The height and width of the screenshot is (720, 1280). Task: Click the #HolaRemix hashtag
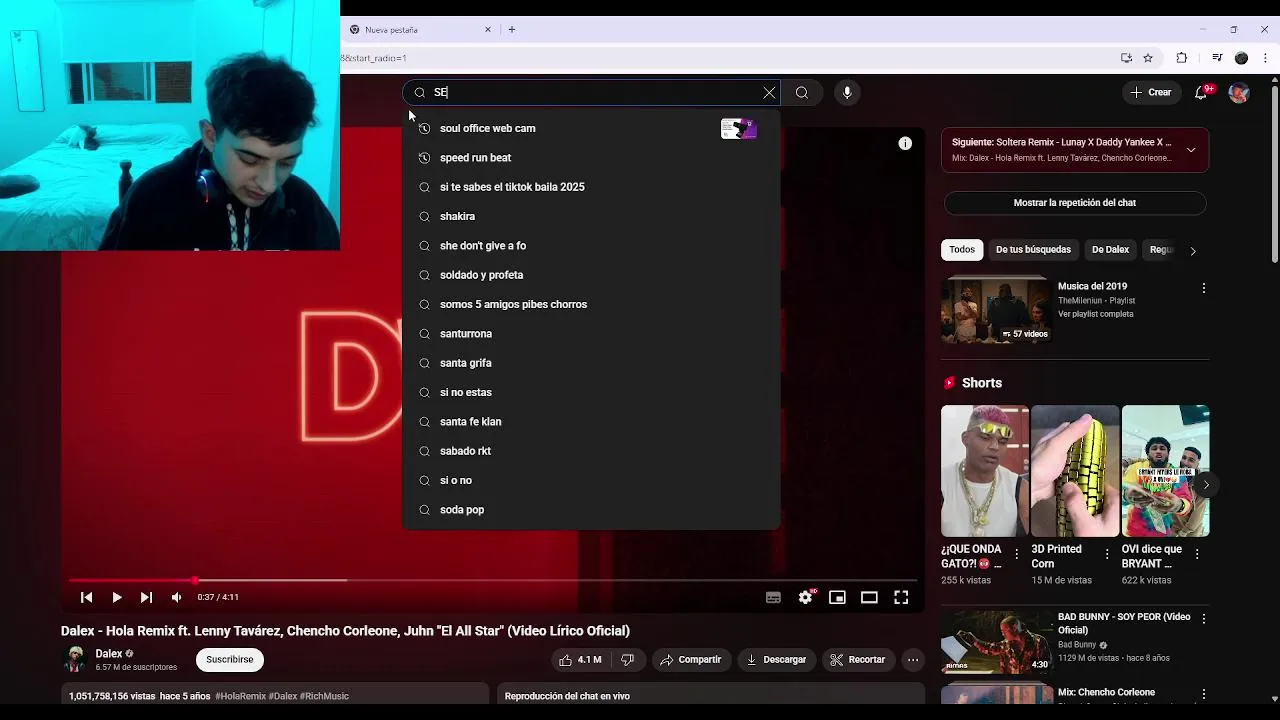pos(240,696)
